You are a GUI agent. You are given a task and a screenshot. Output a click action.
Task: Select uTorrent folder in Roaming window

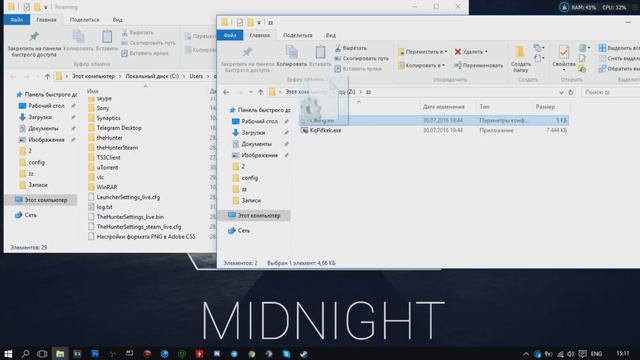tap(107, 167)
